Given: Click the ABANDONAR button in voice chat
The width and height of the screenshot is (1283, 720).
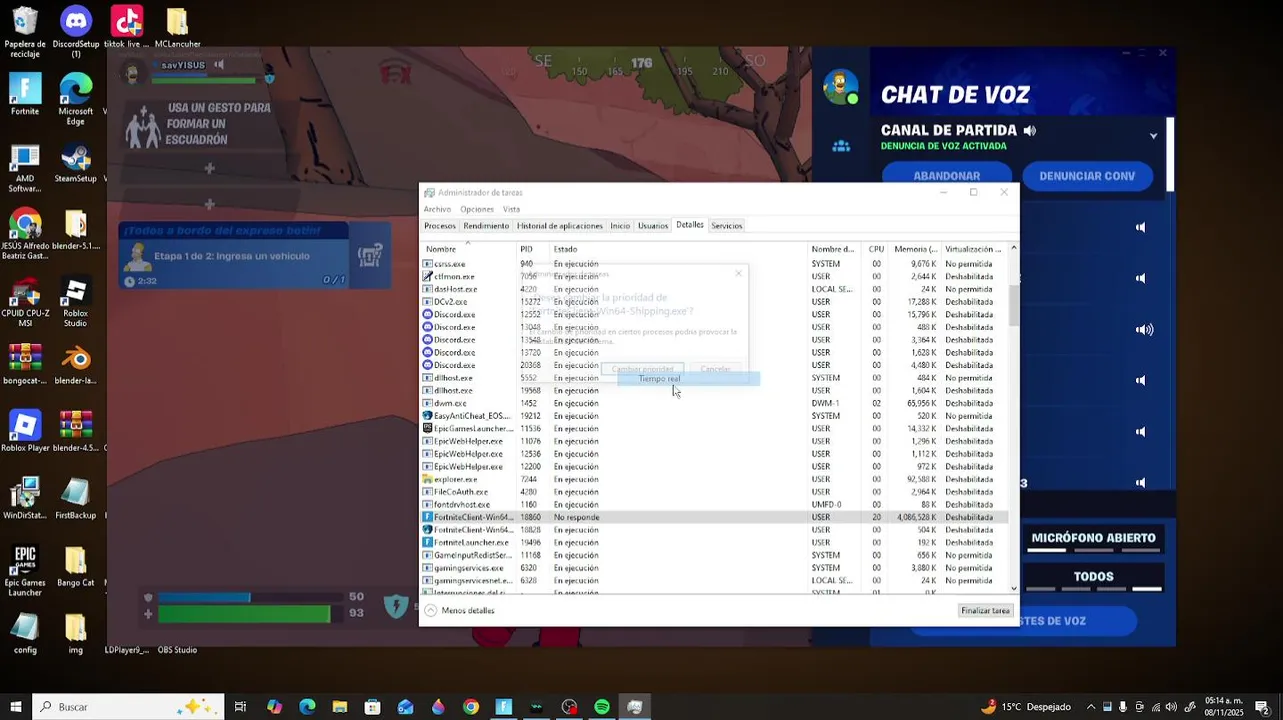Looking at the screenshot, I should [x=946, y=176].
